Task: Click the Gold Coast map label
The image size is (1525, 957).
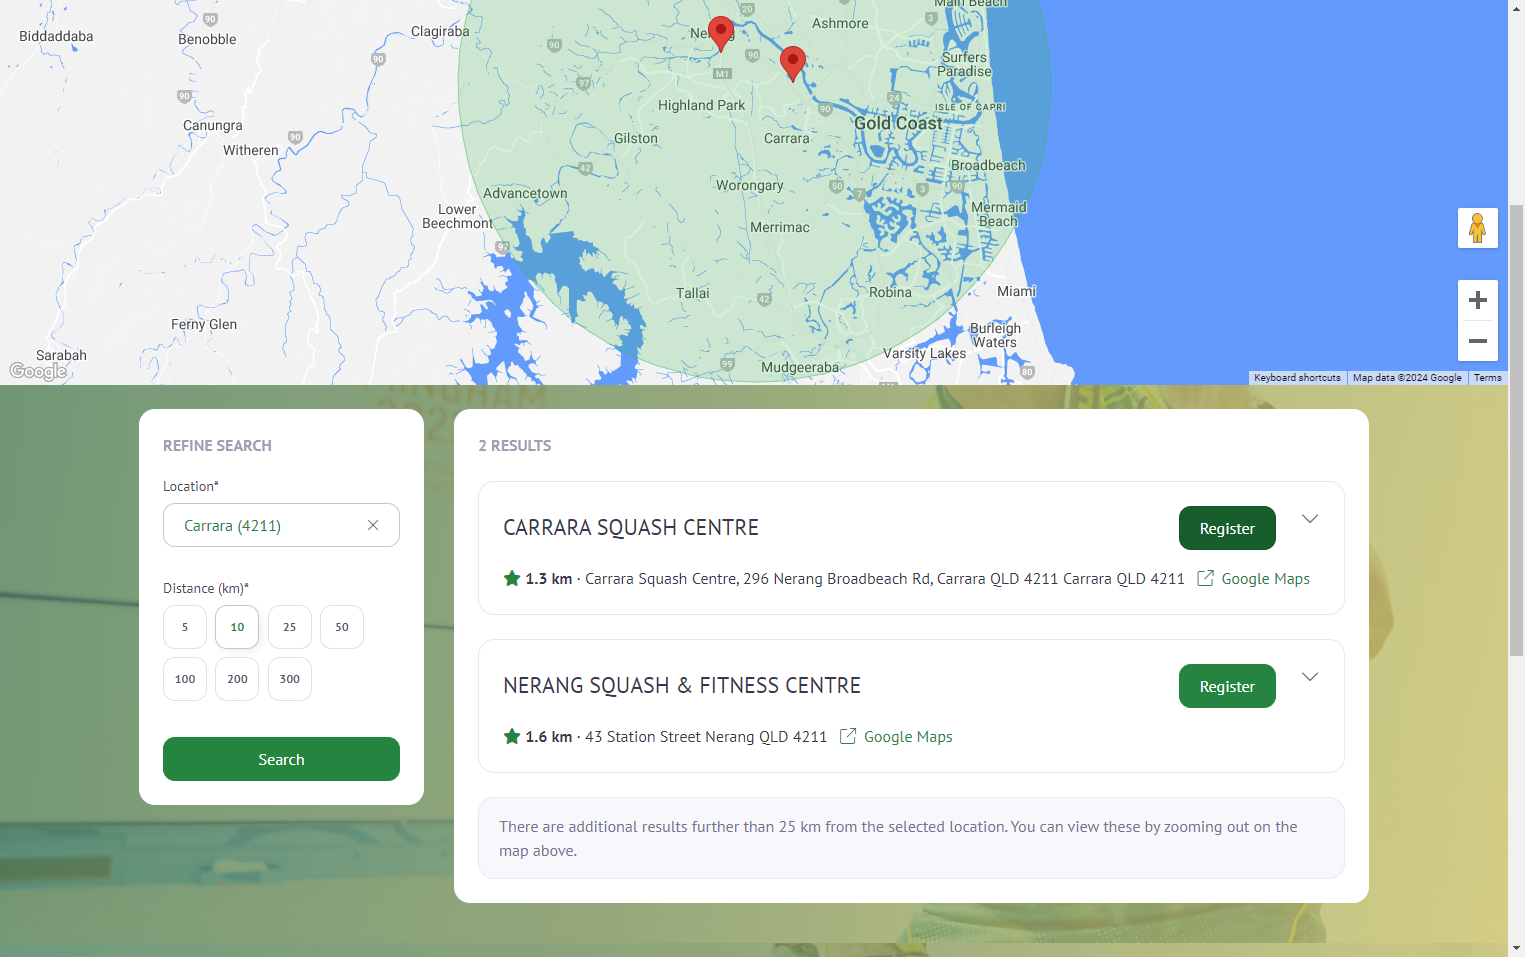Action: click(898, 123)
